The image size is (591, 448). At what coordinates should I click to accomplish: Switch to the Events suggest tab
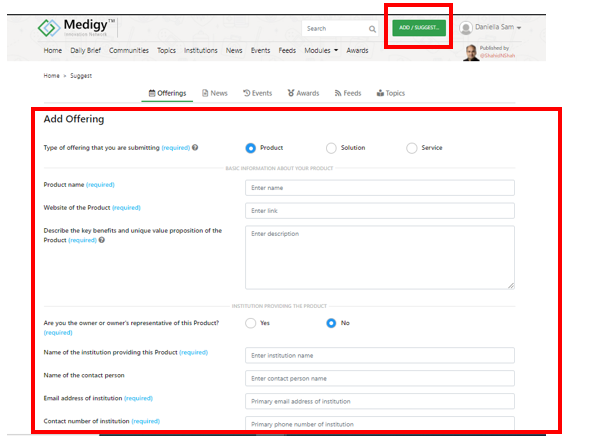(257, 93)
